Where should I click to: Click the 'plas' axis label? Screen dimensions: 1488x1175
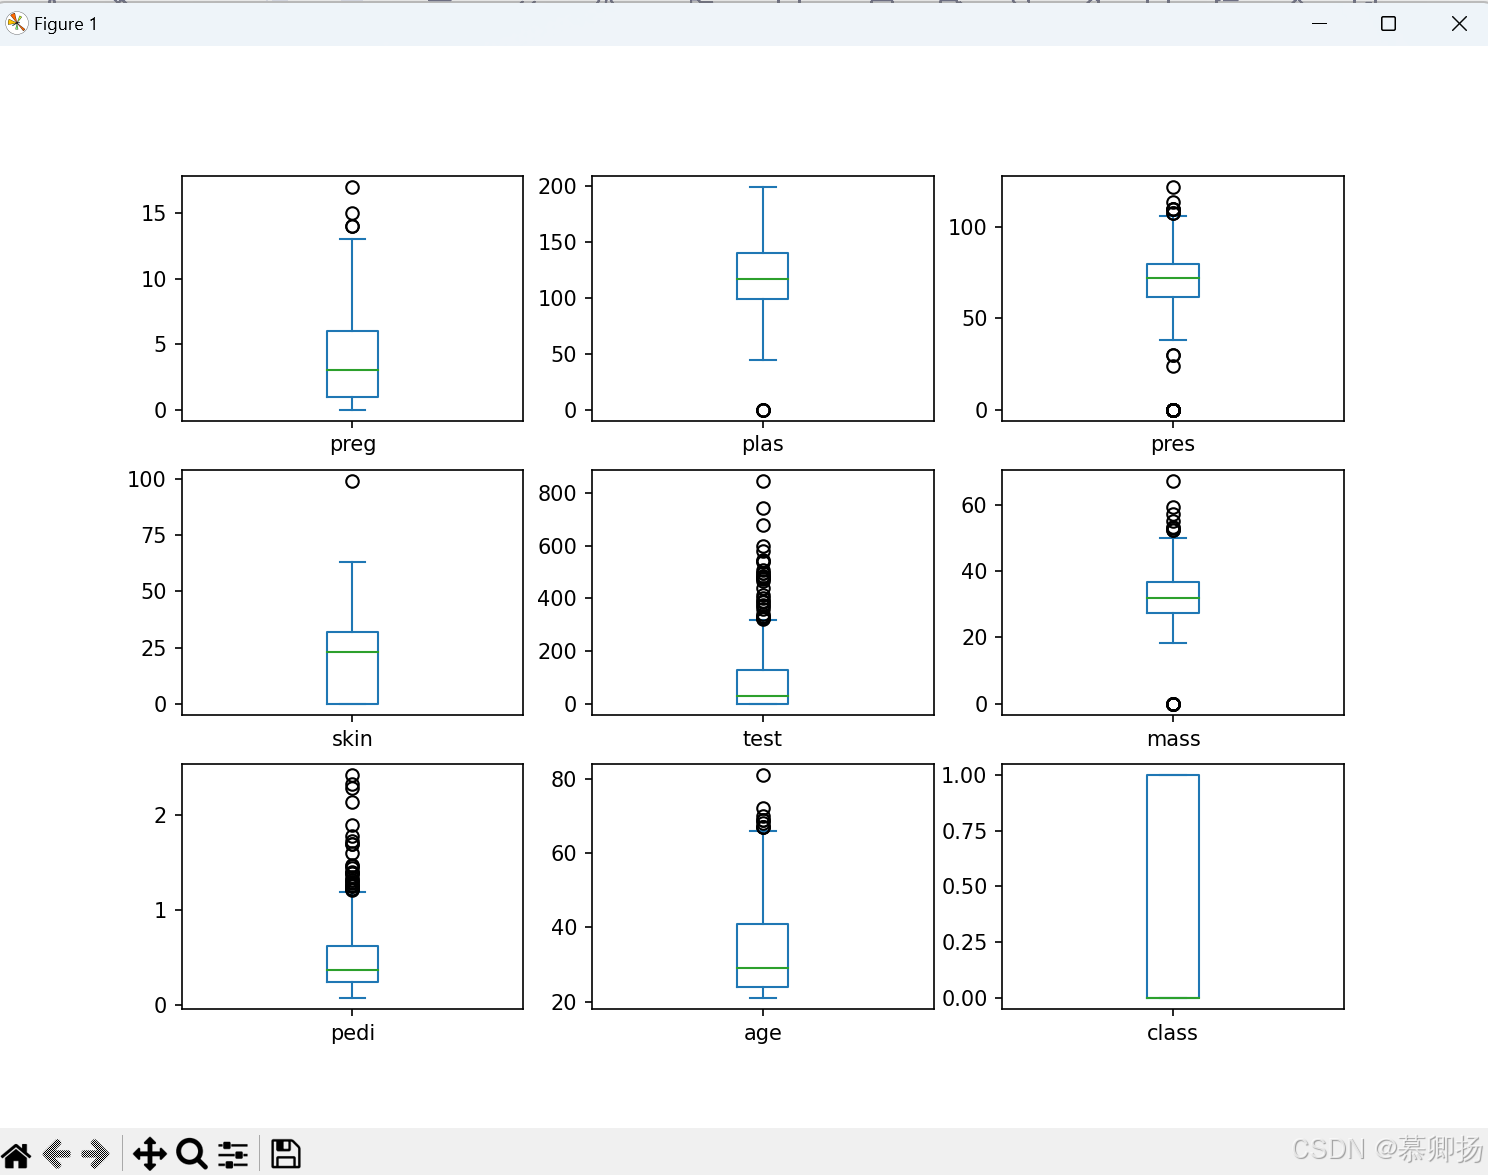pyautogui.click(x=763, y=444)
